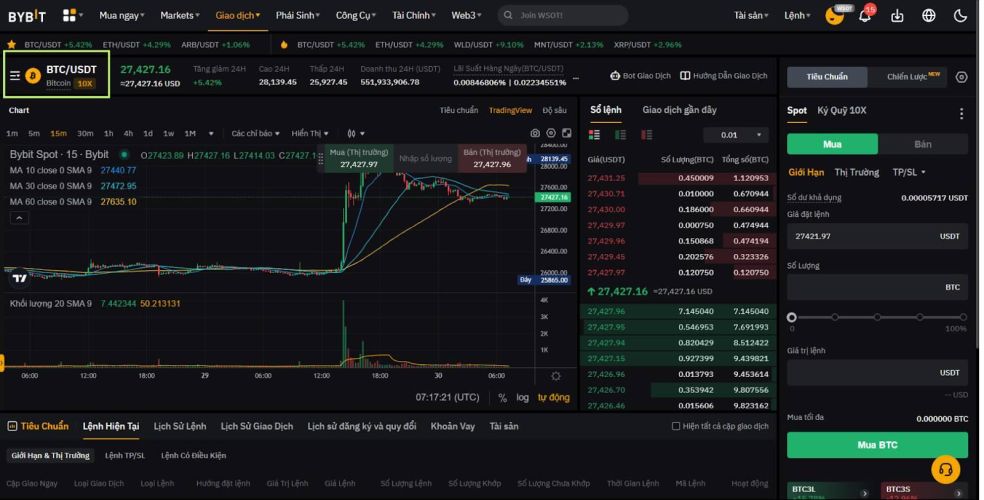Screen dimensions: 984x500
Task: Click the download app icon
Action: coord(897,16)
